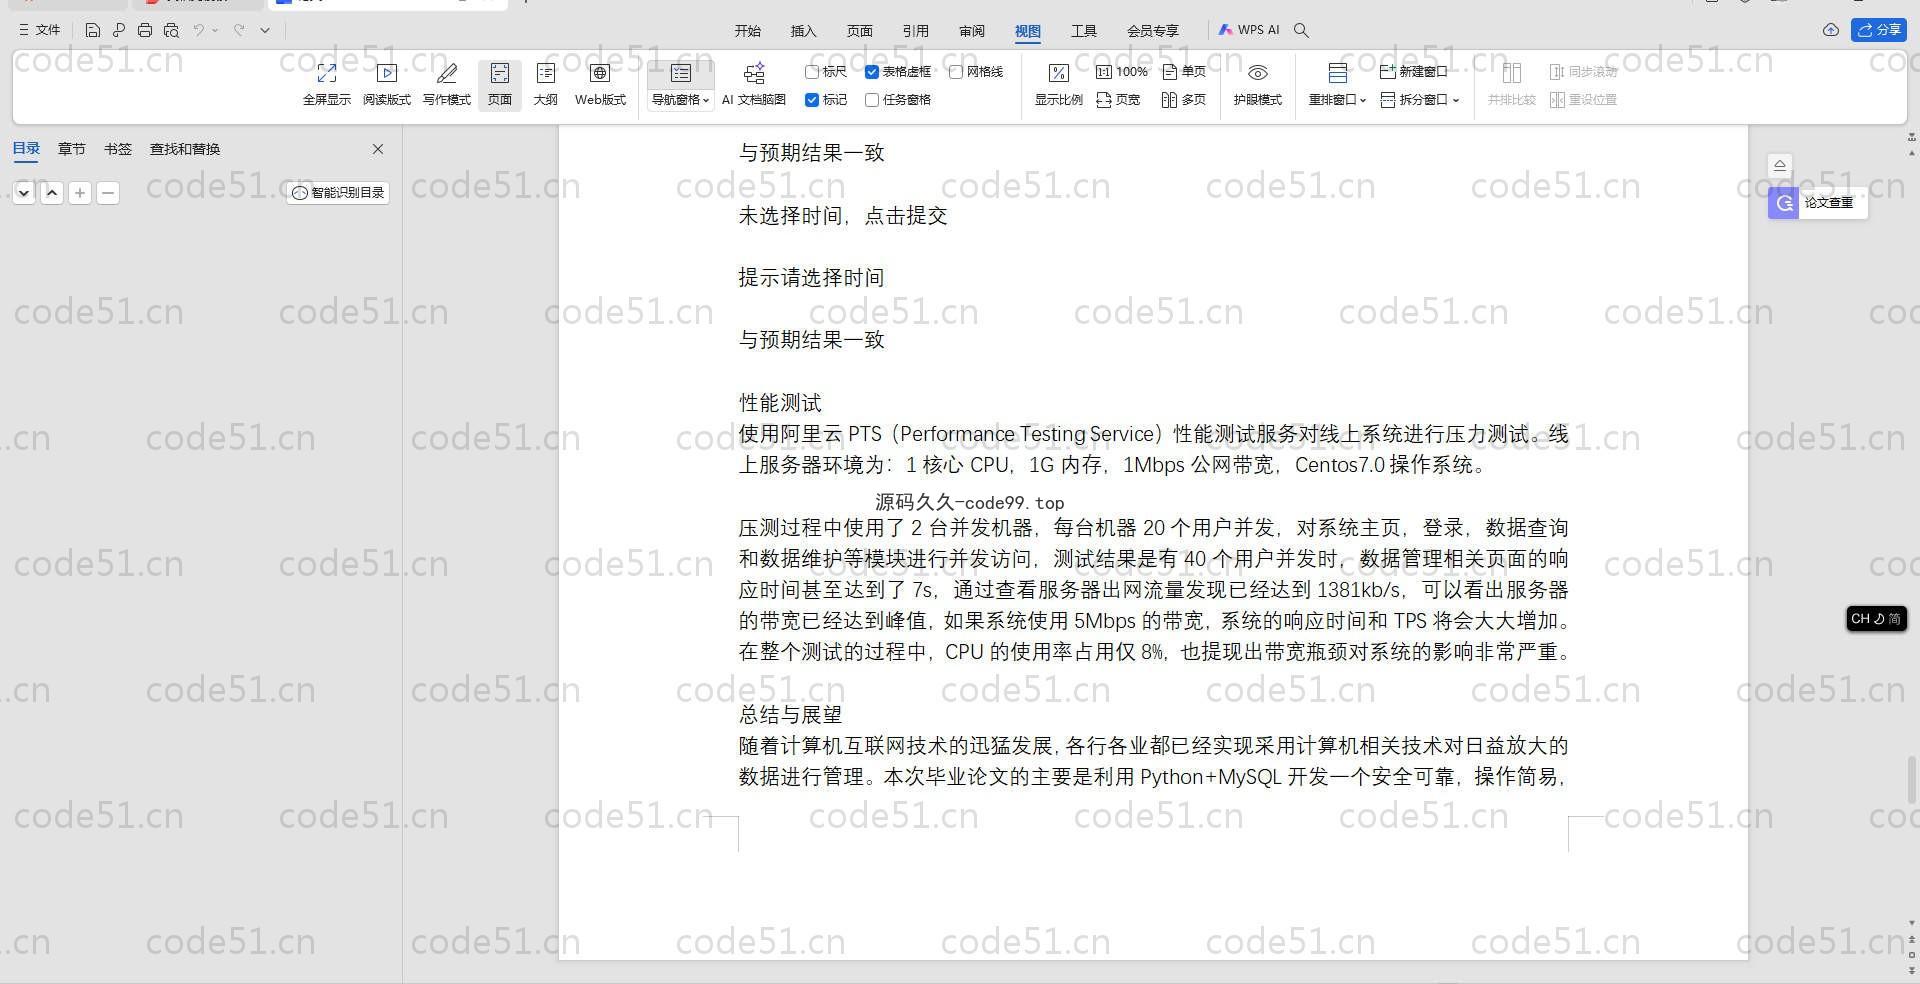The width and height of the screenshot is (1920, 984).
Task: Collapse the right sidebar arrow icon
Action: coord(1780,165)
